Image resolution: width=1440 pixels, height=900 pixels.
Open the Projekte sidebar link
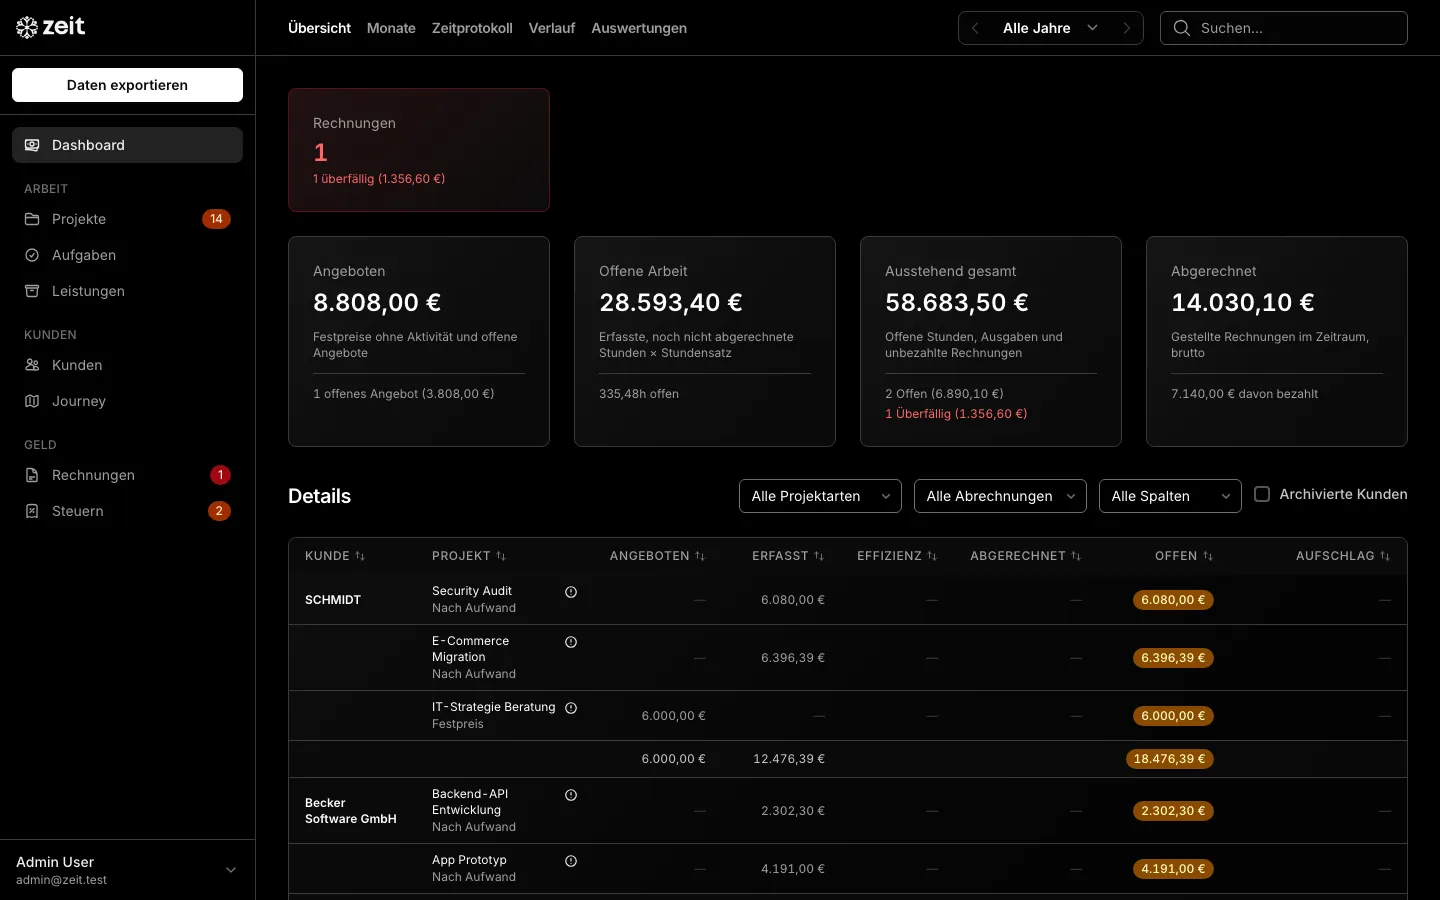127,219
